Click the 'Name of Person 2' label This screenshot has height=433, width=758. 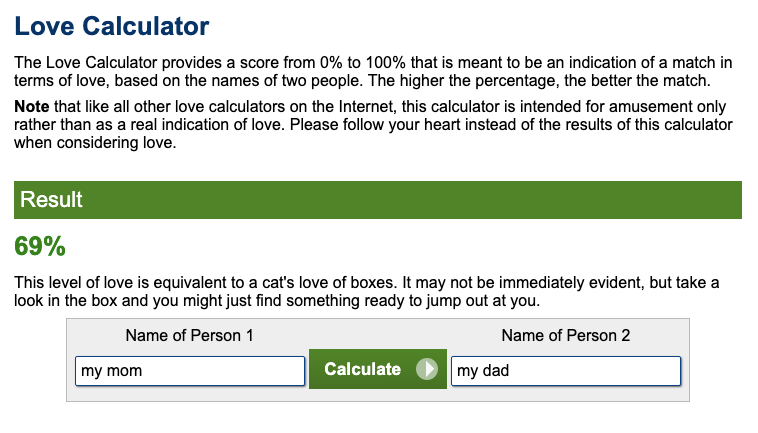click(x=566, y=335)
